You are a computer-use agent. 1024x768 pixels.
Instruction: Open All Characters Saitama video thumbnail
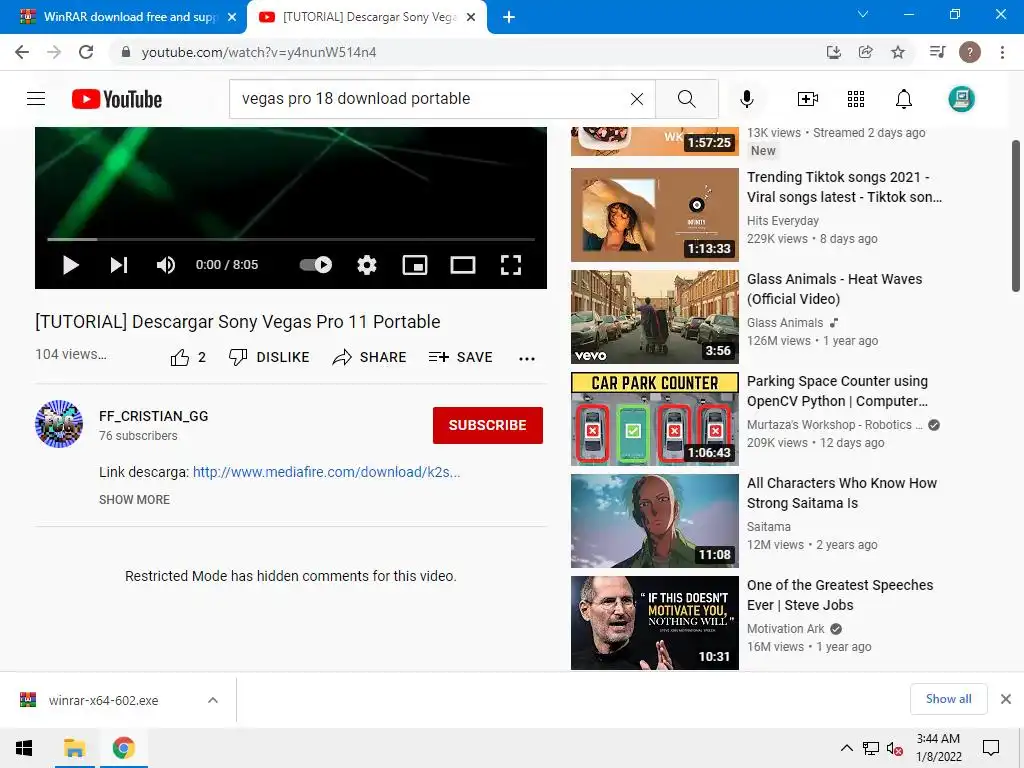coord(654,520)
